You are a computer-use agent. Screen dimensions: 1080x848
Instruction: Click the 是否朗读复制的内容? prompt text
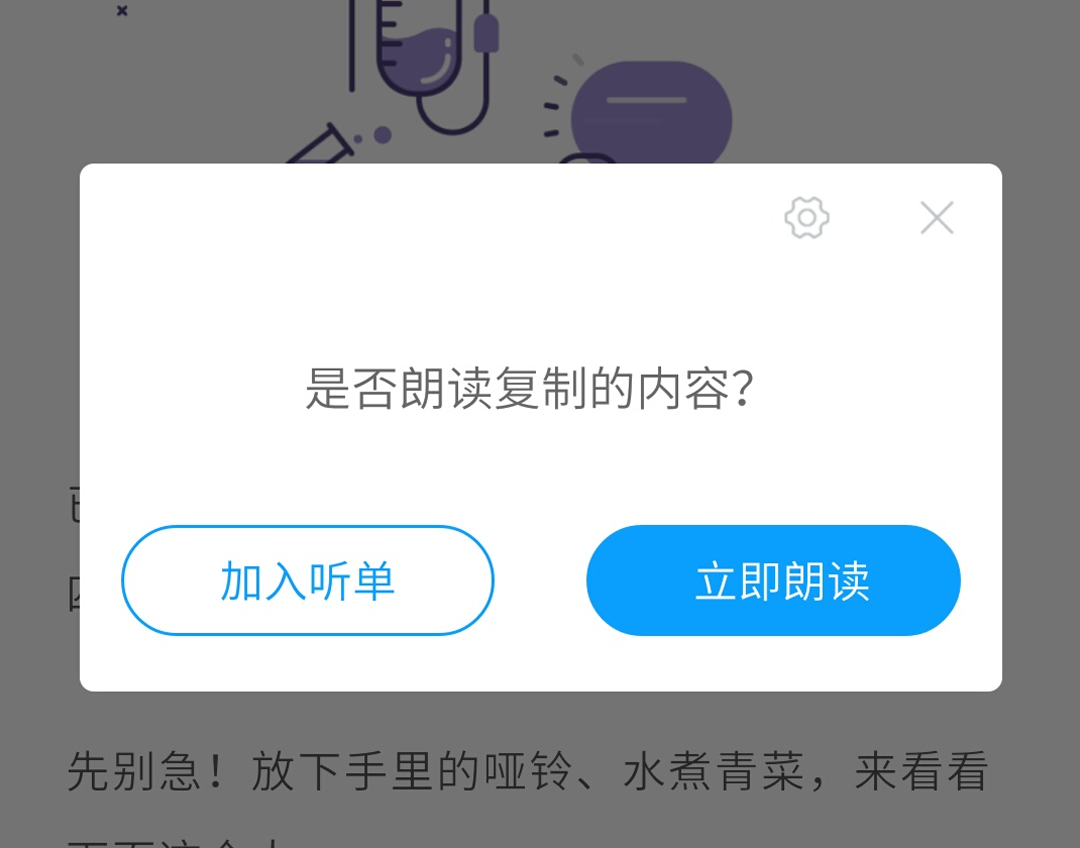click(x=529, y=389)
